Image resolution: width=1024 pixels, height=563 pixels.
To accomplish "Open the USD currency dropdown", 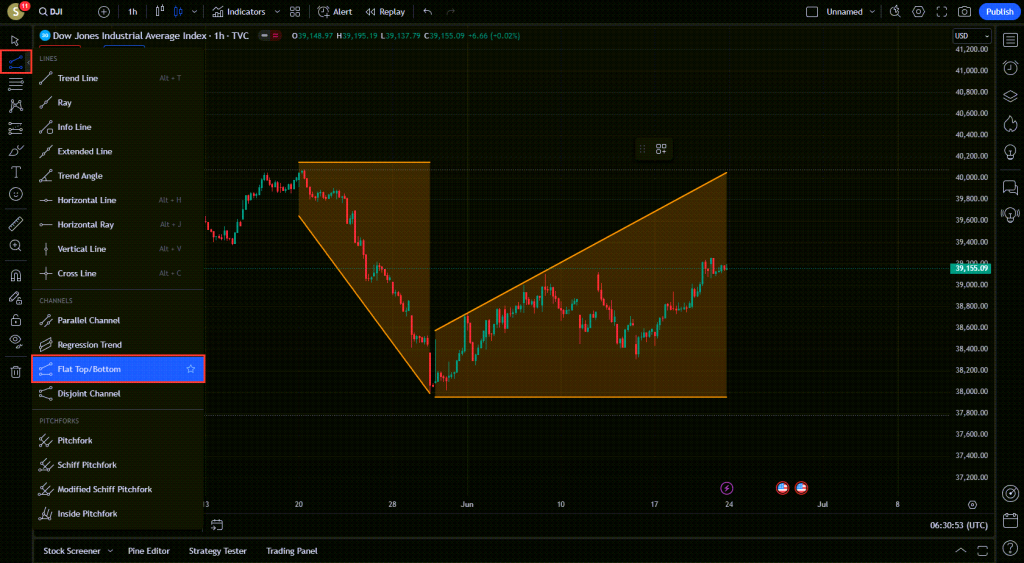I will pos(972,36).
